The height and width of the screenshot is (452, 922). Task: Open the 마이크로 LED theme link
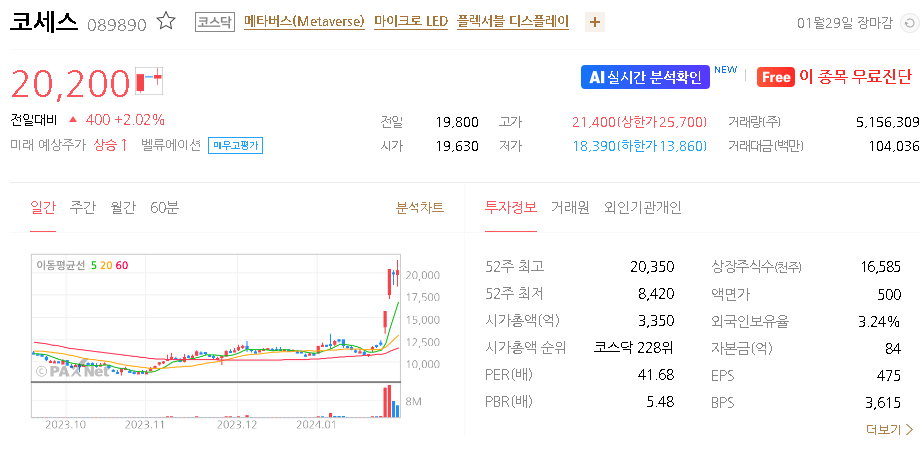[x=411, y=22]
